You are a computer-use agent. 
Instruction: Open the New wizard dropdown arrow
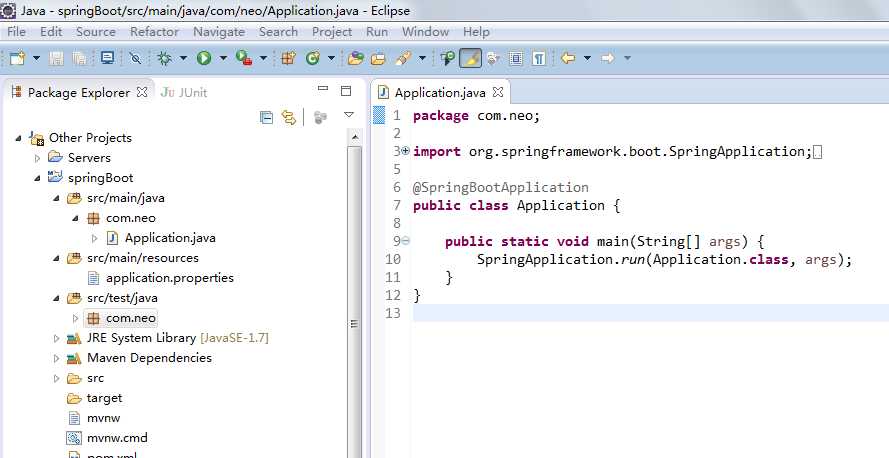(36, 58)
